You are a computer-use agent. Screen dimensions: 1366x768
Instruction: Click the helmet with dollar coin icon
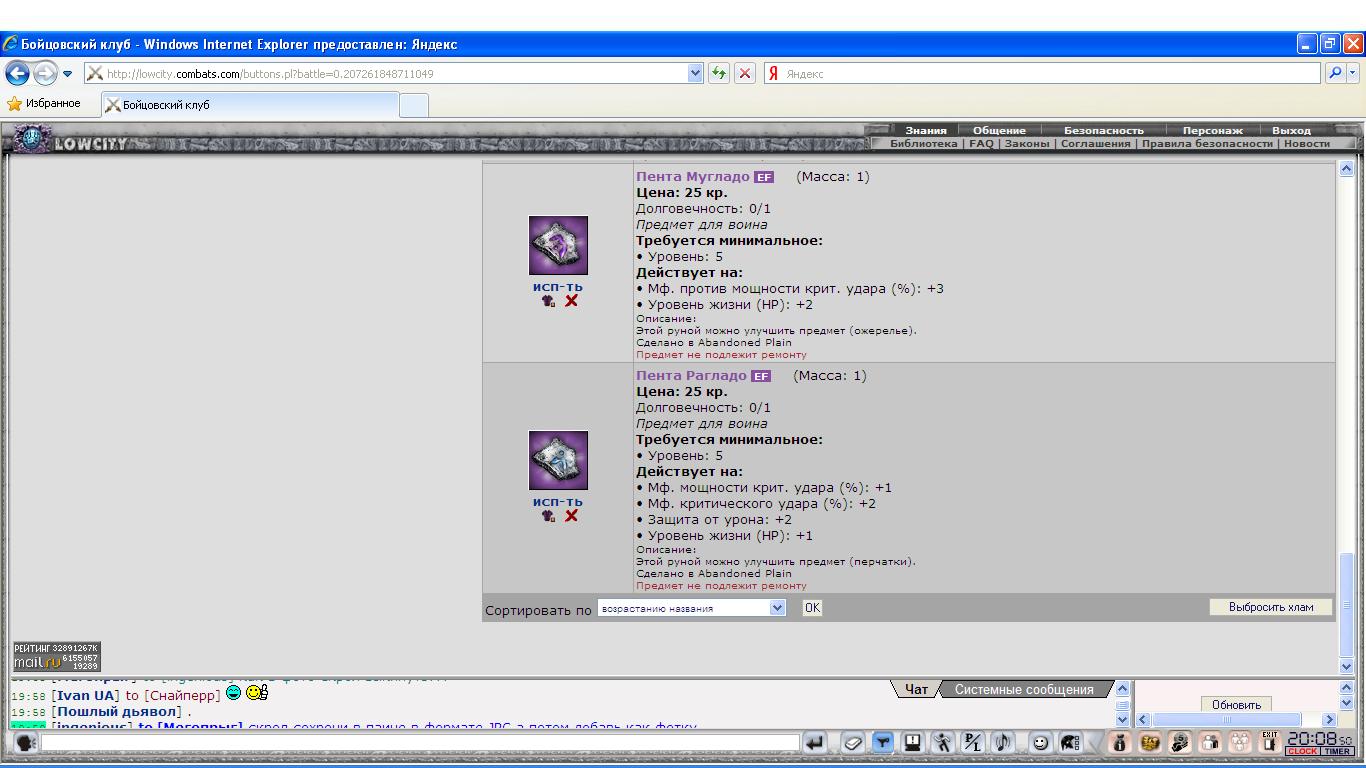pos(1180,743)
